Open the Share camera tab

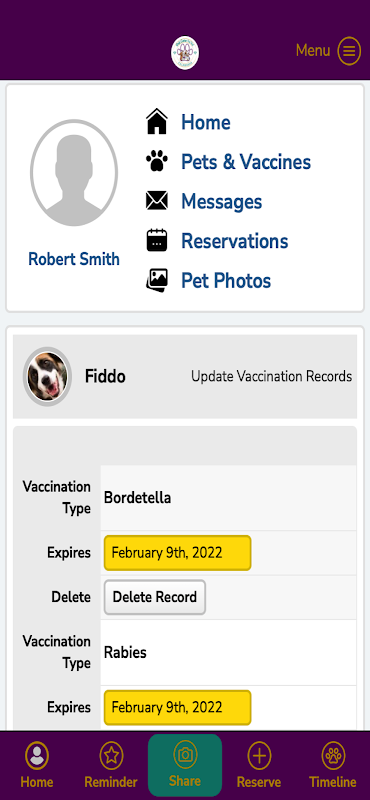point(185,765)
